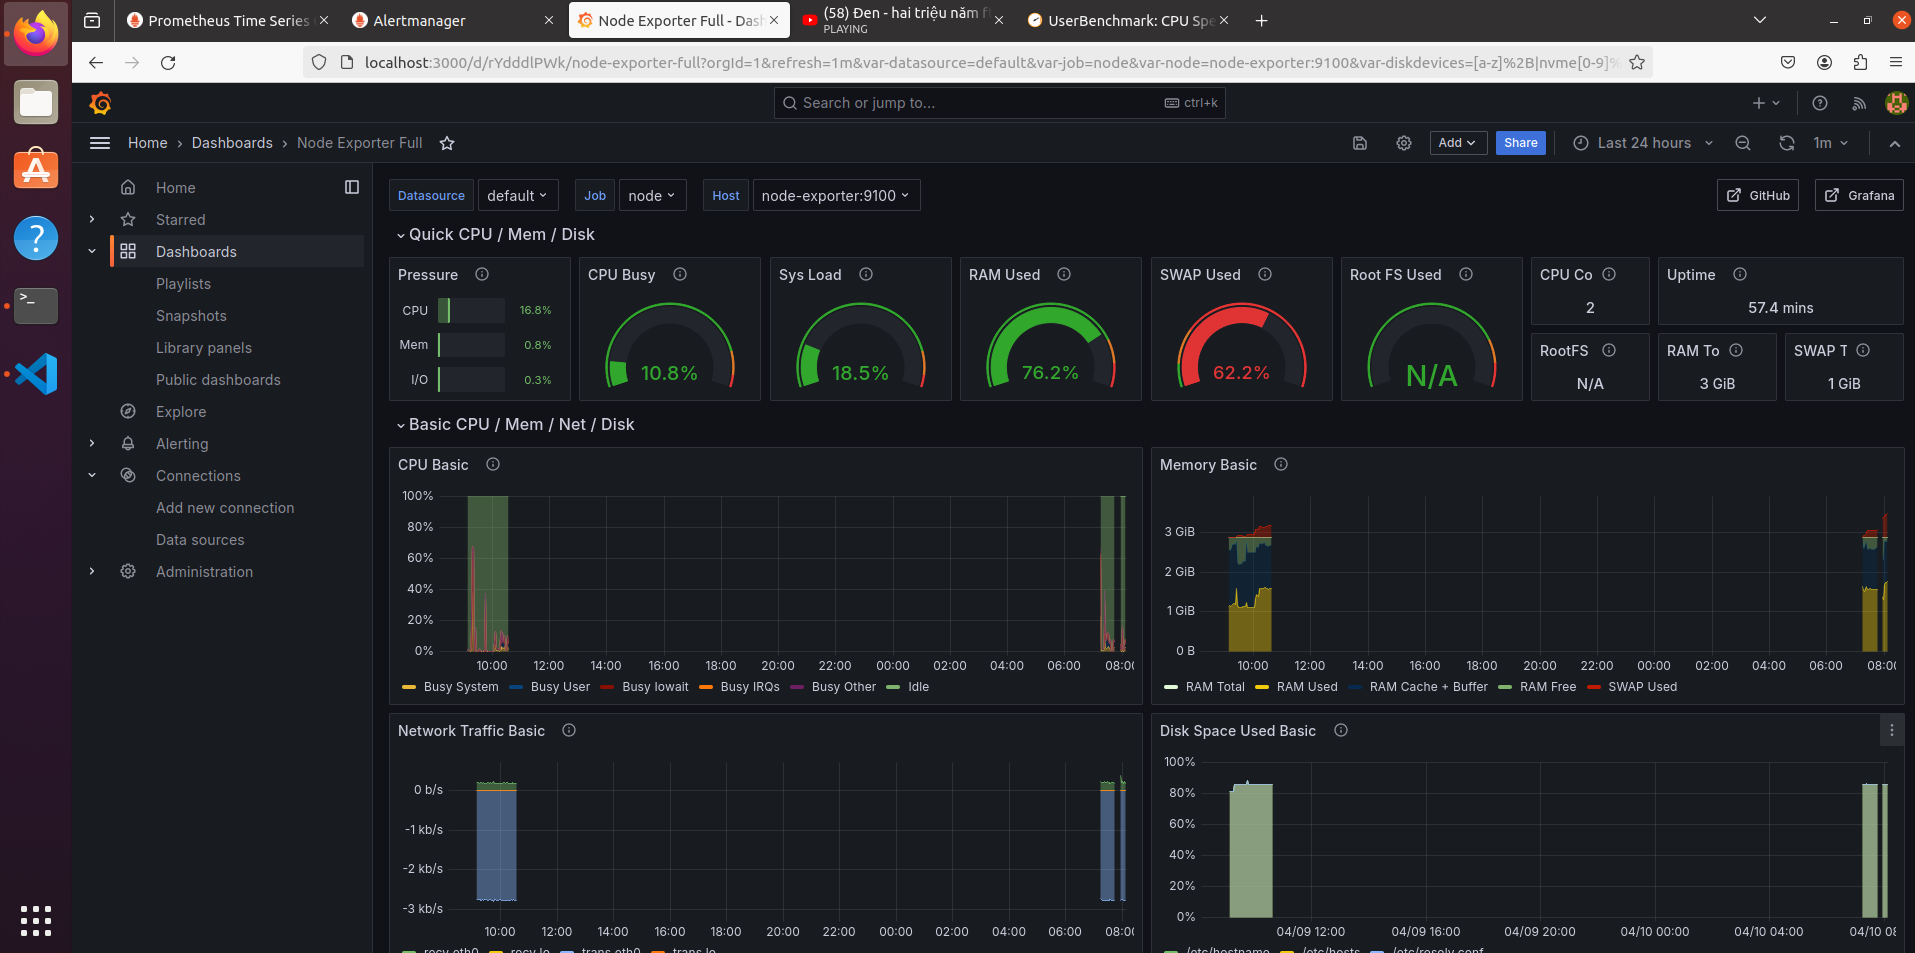Click the Explore compass icon in sidebar
Screen dimensions: 1915x953
point(128,411)
